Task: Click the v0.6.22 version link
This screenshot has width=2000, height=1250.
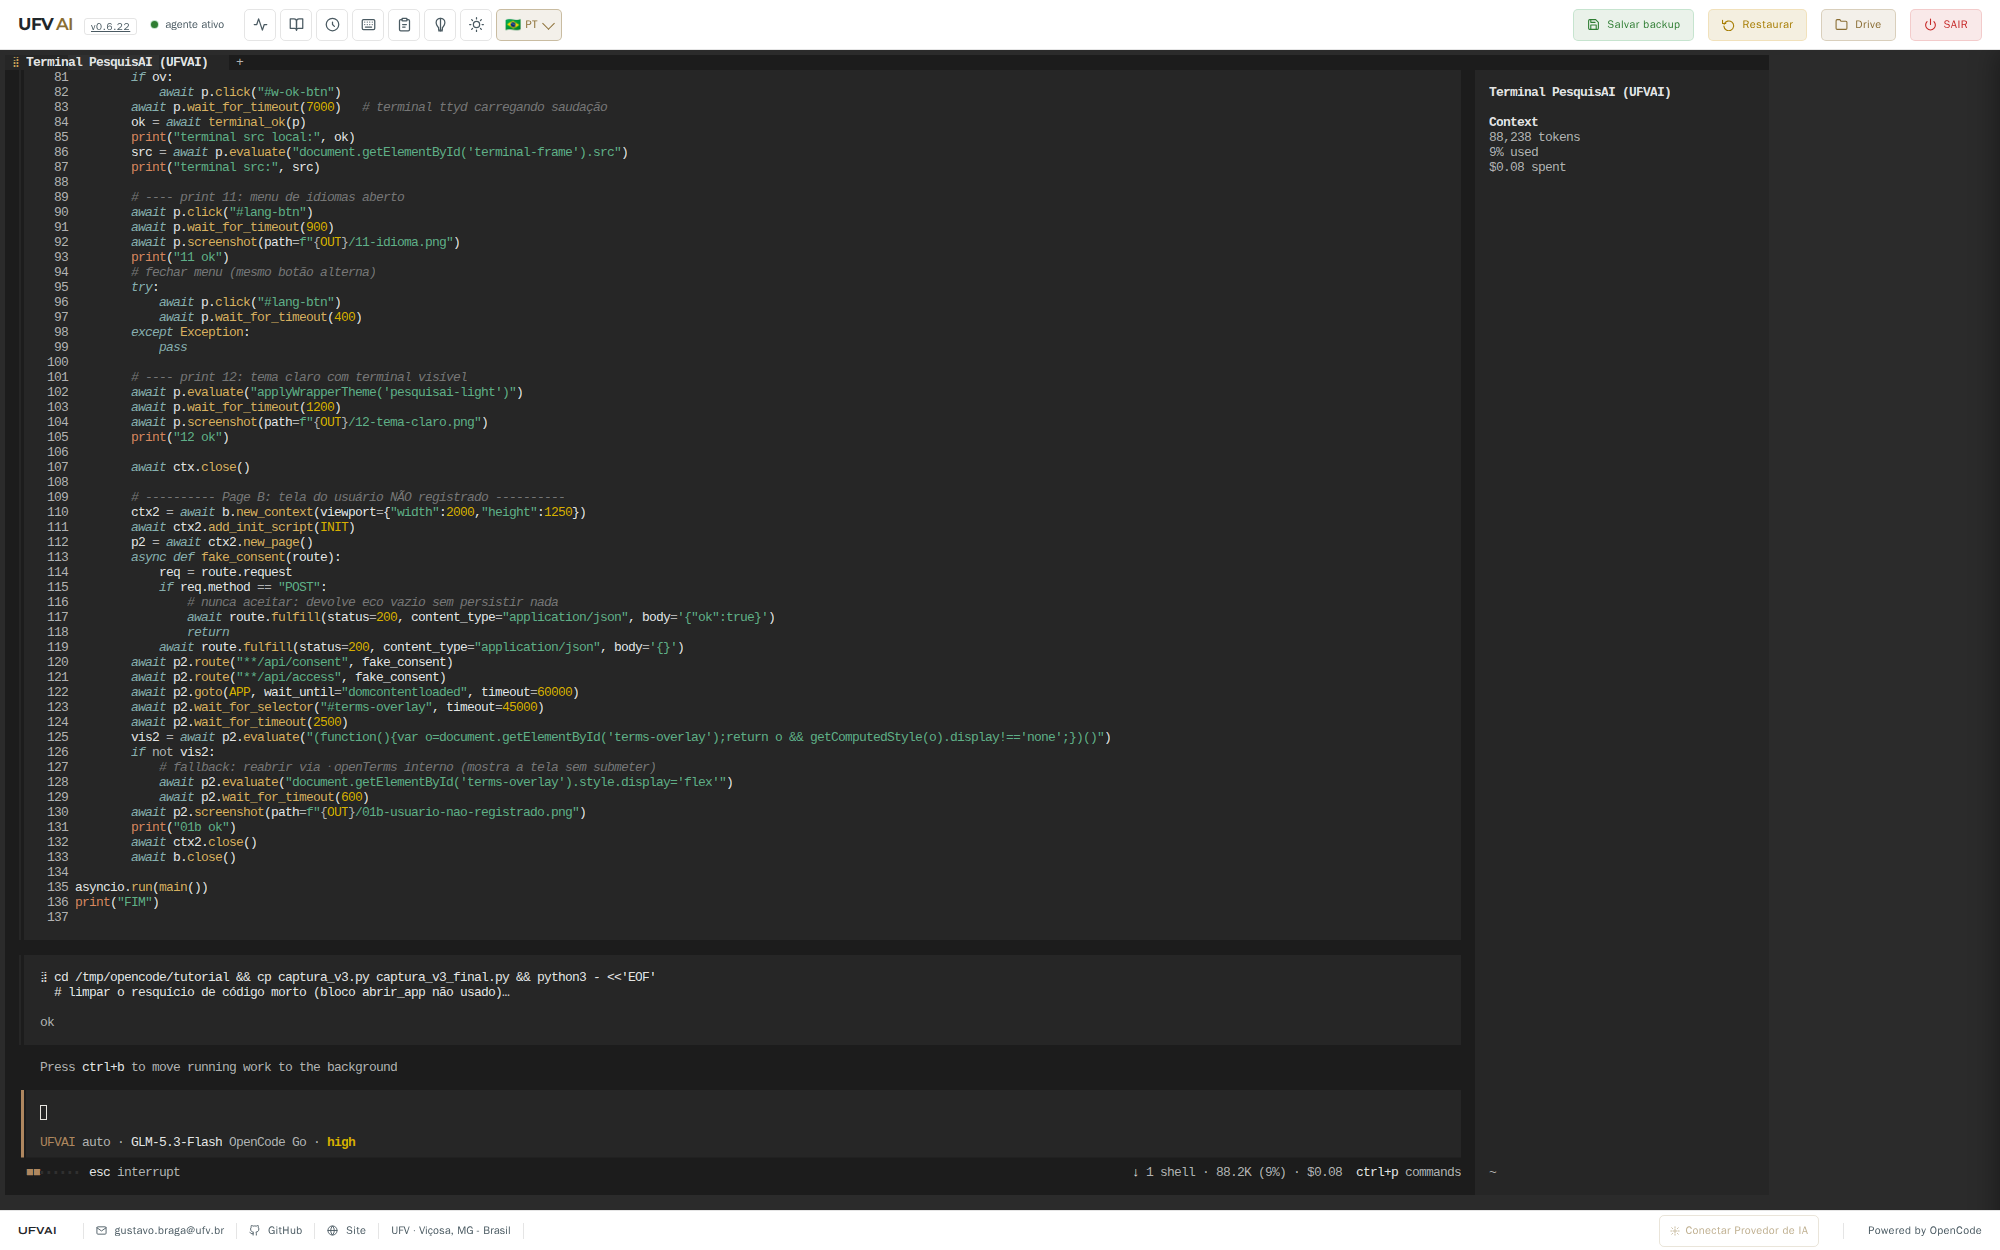Action: [110, 26]
